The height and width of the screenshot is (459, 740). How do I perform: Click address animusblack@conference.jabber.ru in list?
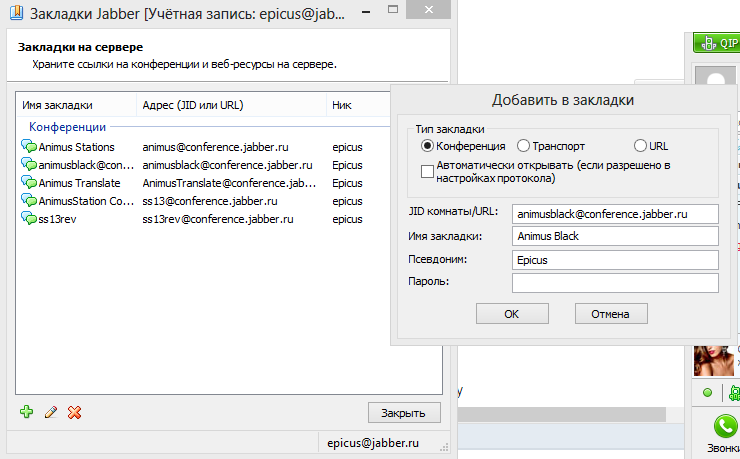point(227,165)
